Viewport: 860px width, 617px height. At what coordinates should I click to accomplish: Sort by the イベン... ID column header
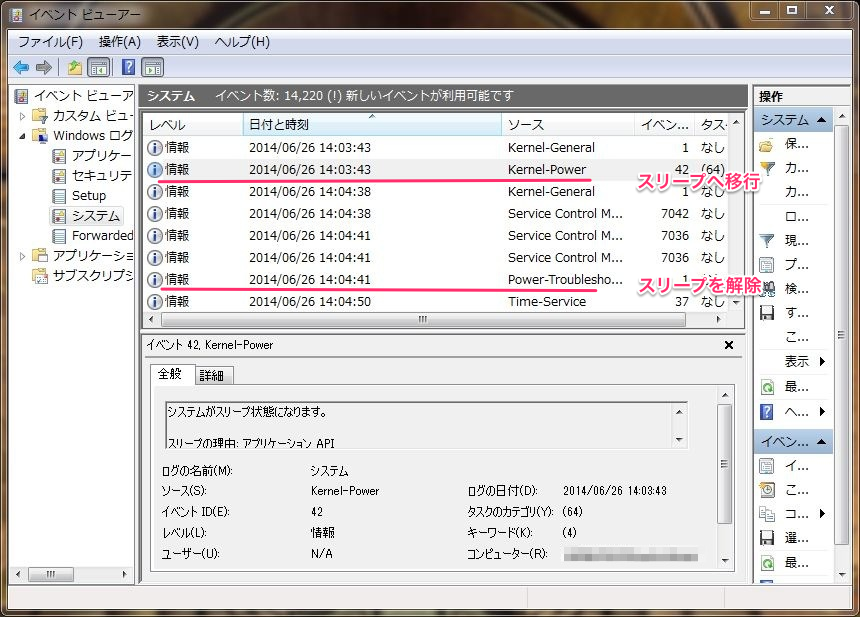point(665,124)
